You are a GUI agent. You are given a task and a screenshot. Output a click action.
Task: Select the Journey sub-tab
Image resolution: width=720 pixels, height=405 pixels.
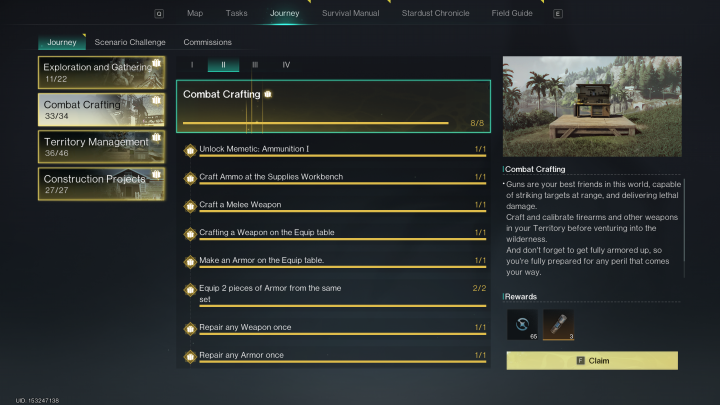[62, 42]
